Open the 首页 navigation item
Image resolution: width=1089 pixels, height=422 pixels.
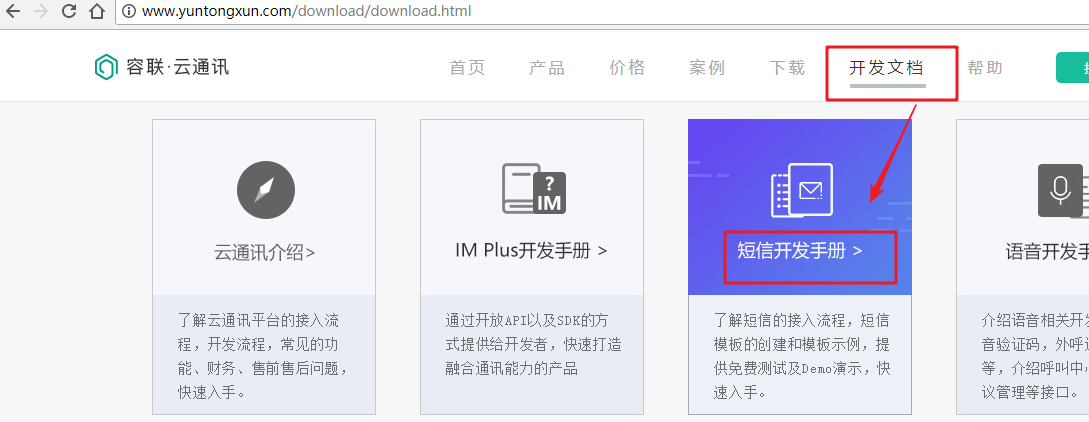467,68
